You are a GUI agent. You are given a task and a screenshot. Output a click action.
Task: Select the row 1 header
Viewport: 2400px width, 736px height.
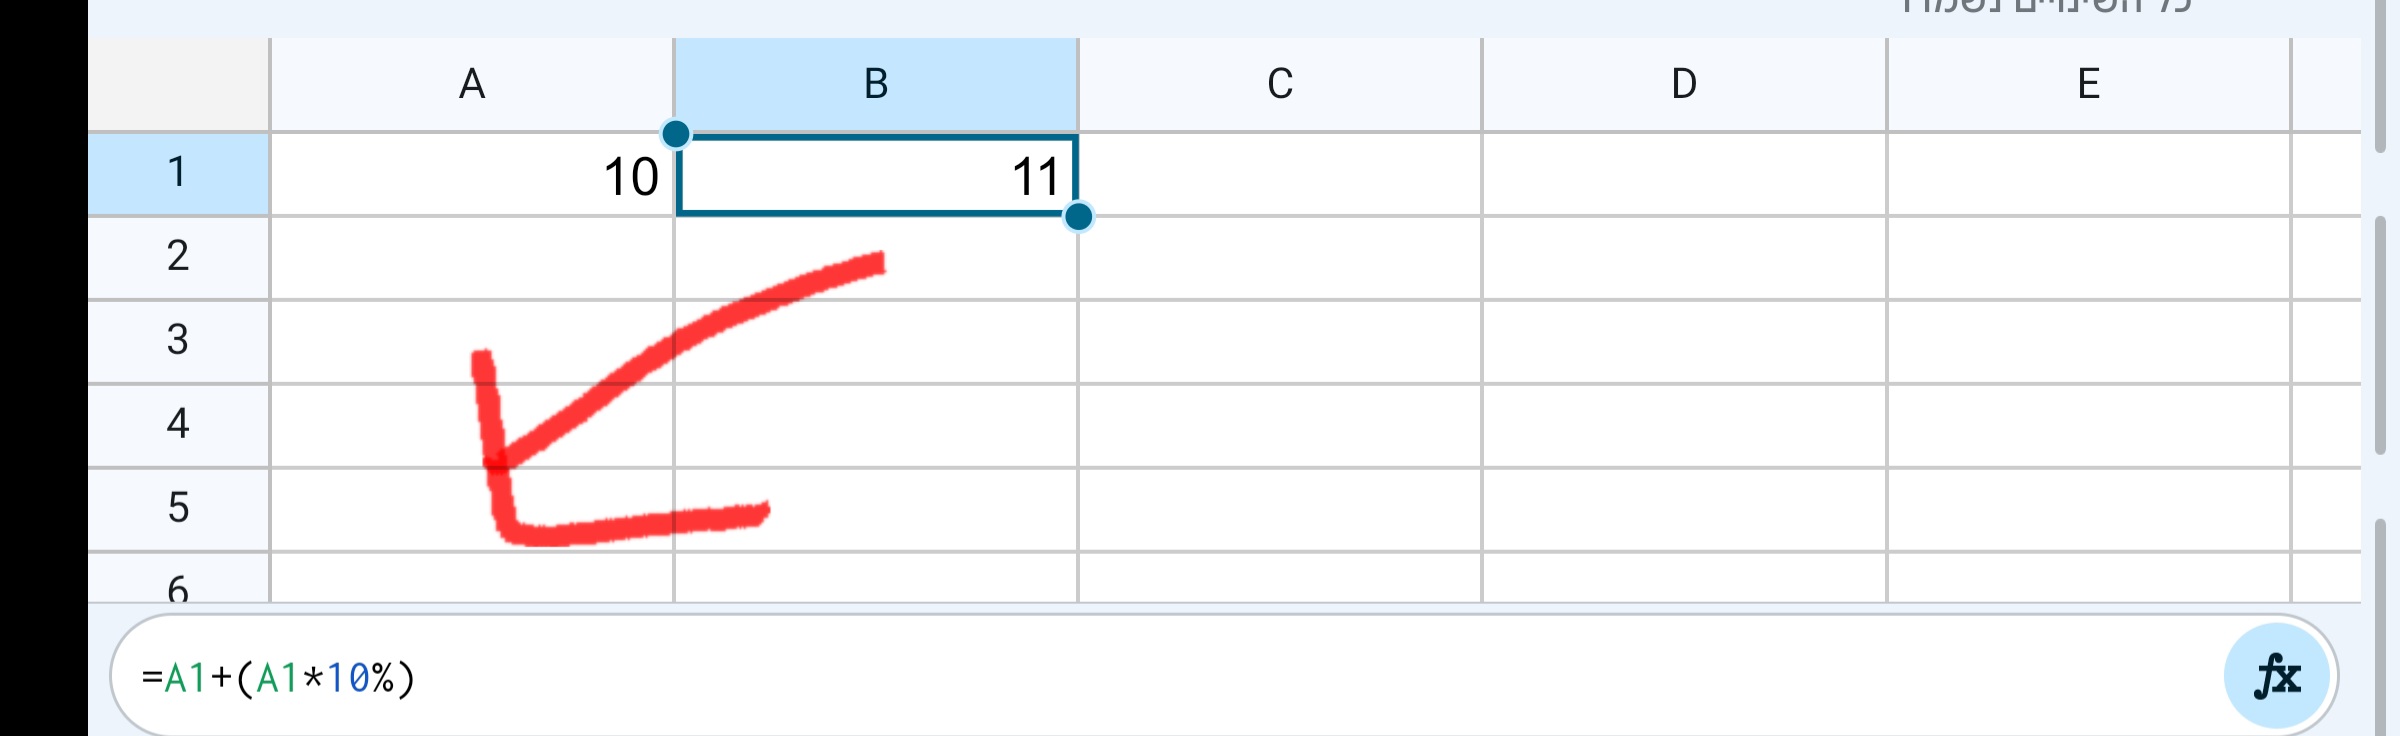coord(178,173)
